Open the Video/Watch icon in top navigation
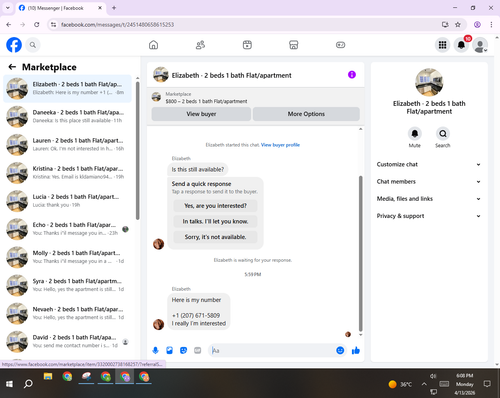The image size is (500, 398). click(247, 45)
